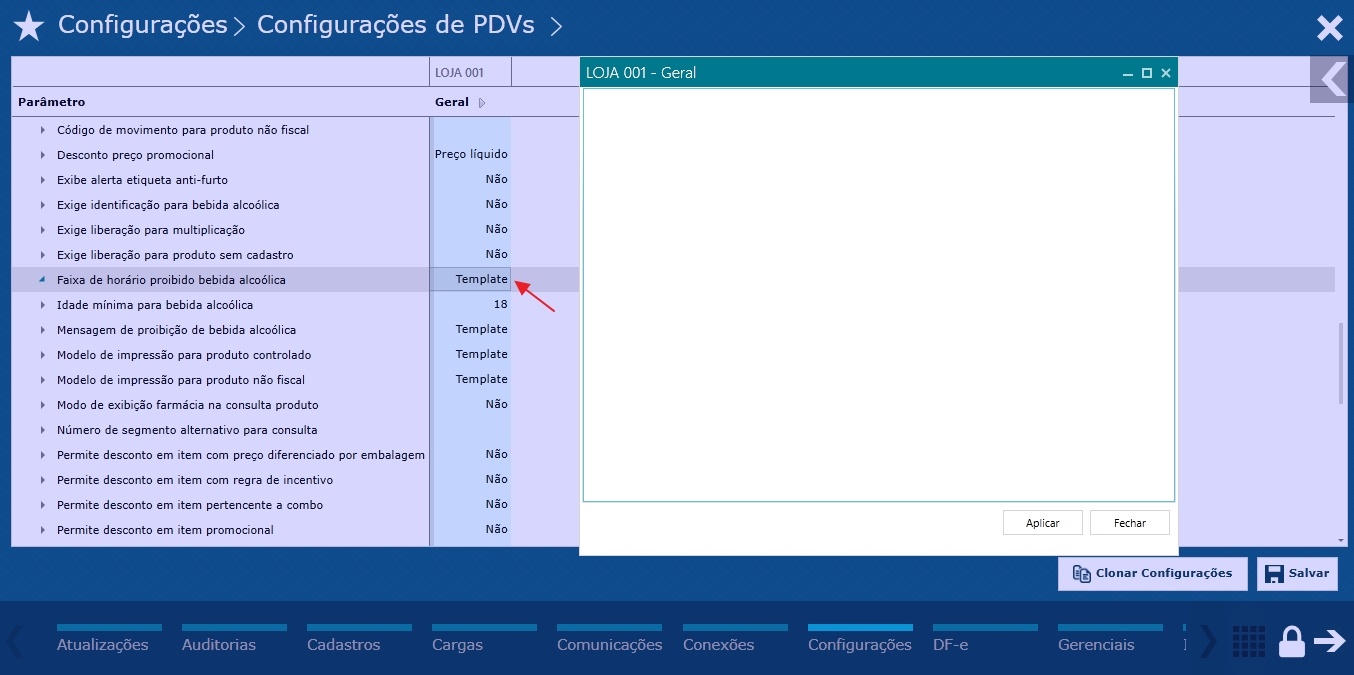Screen dimensions: 1354x675
Task: Expand Número de segmento alternativo para consulta
Action: coord(43,430)
